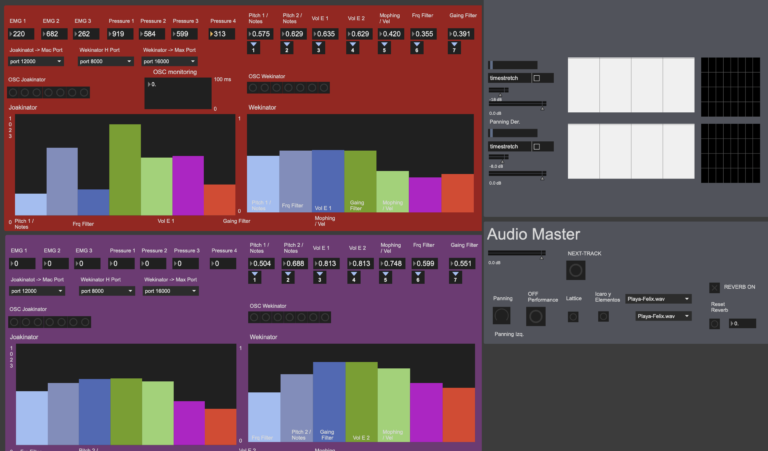Click the OSC monitoring number box
The height and width of the screenshot is (451, 768).
tap(178, 93)
